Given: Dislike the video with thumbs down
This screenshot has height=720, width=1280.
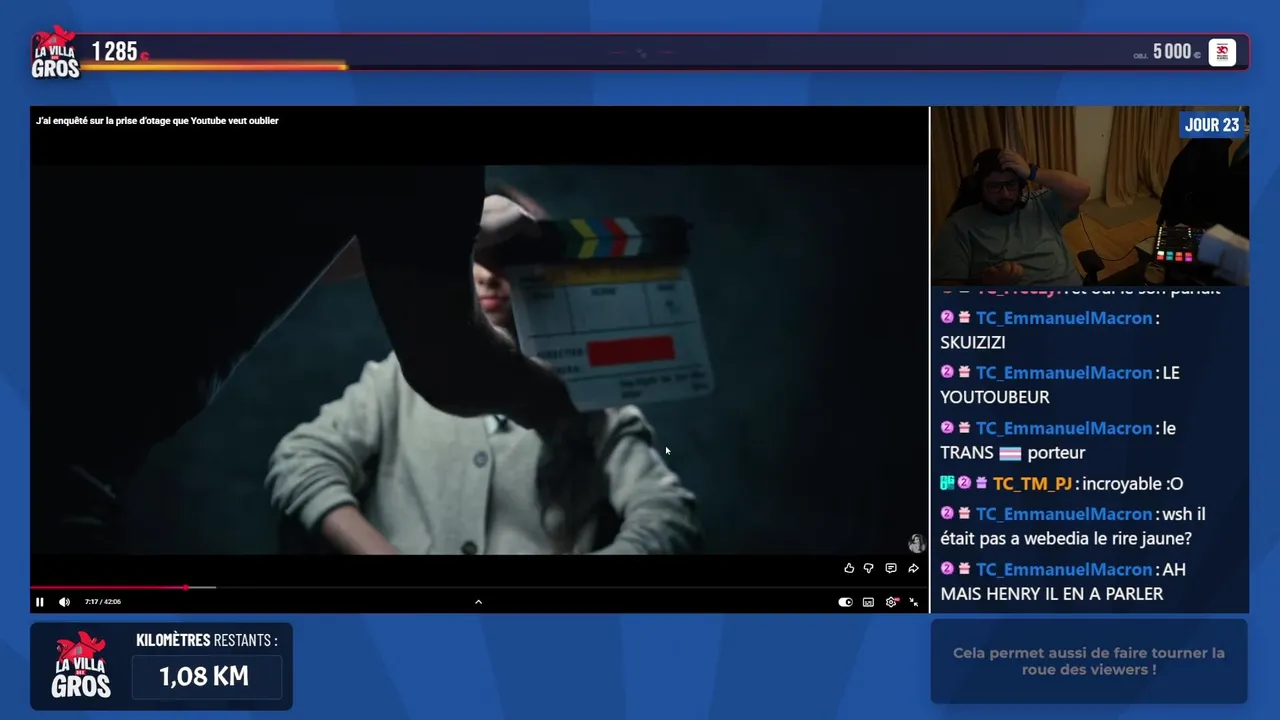Looking at the screenshot, I should click(x=868, y=568).
